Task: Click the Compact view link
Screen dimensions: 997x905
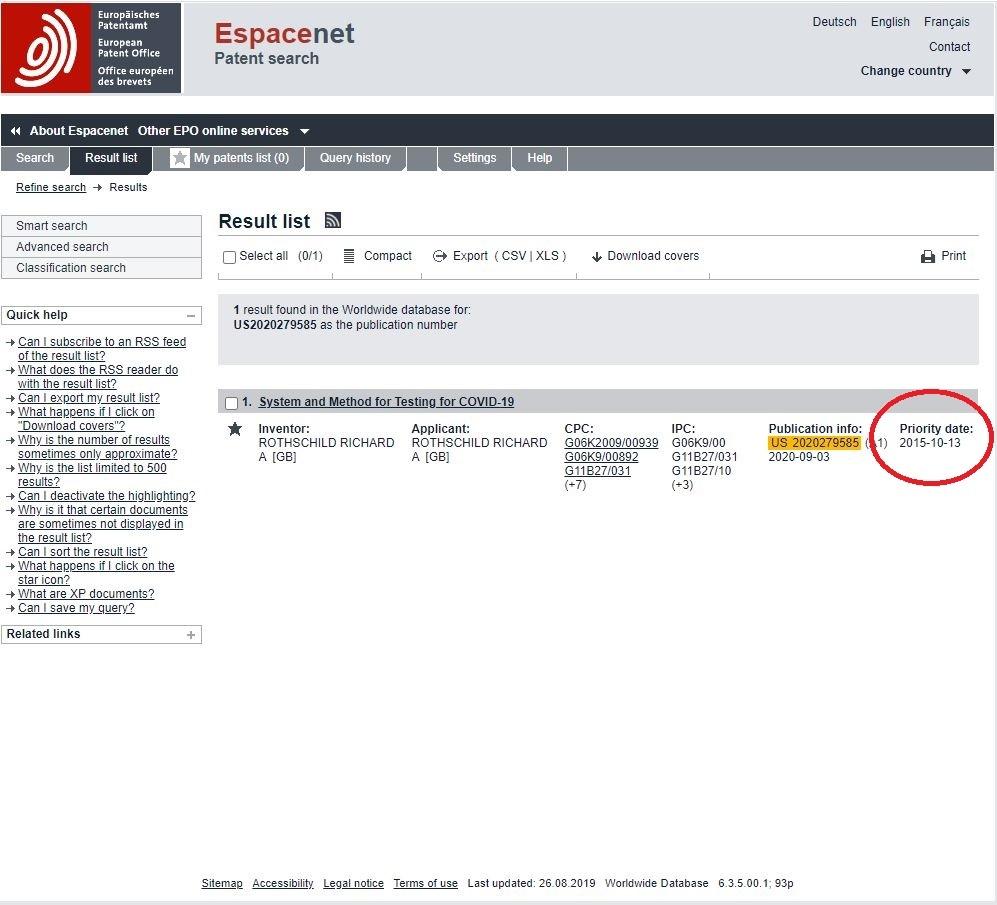Action: (388, 256)
